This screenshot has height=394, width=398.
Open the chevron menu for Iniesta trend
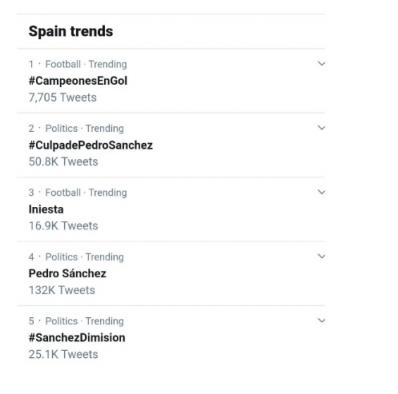click(x=321, y=192)
